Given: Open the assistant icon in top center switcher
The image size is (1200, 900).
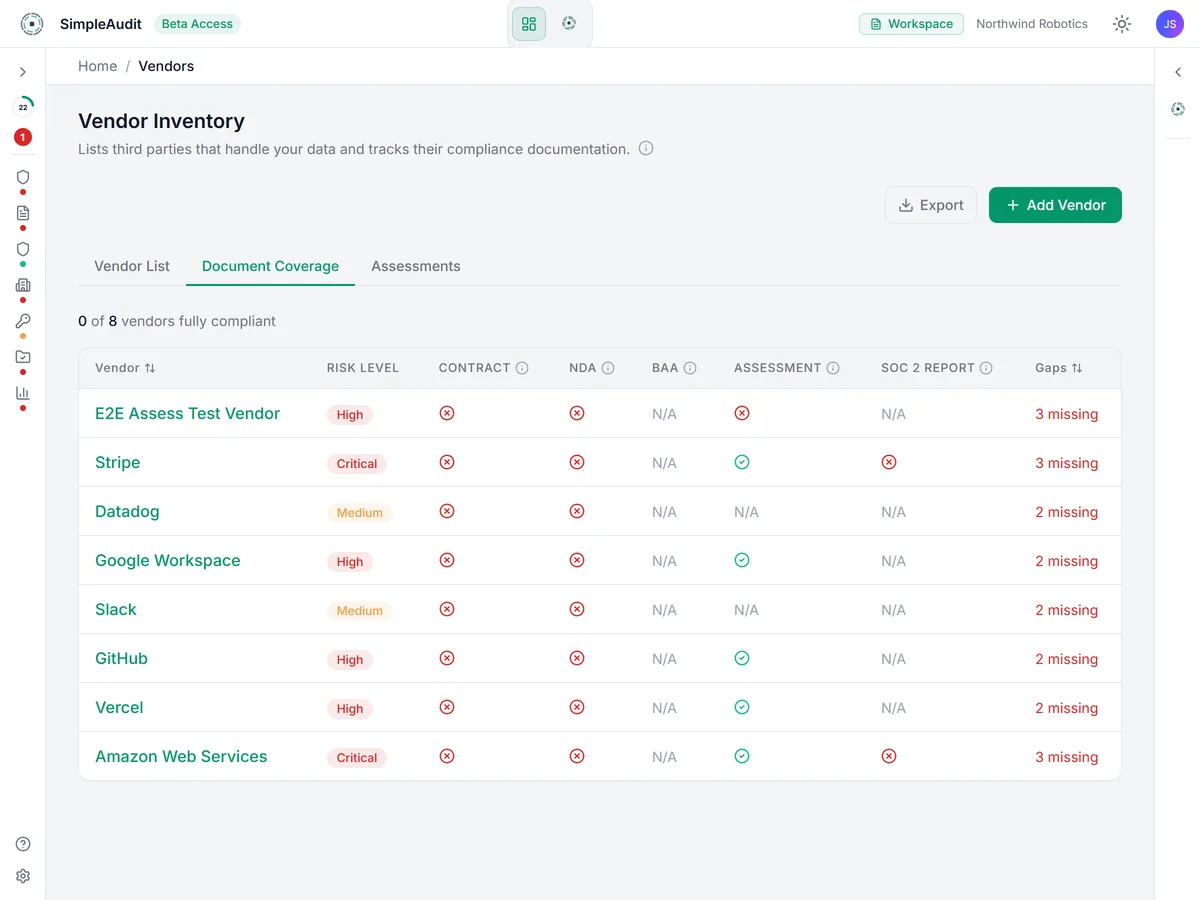Looking at the screenshot, I should 569,23.
